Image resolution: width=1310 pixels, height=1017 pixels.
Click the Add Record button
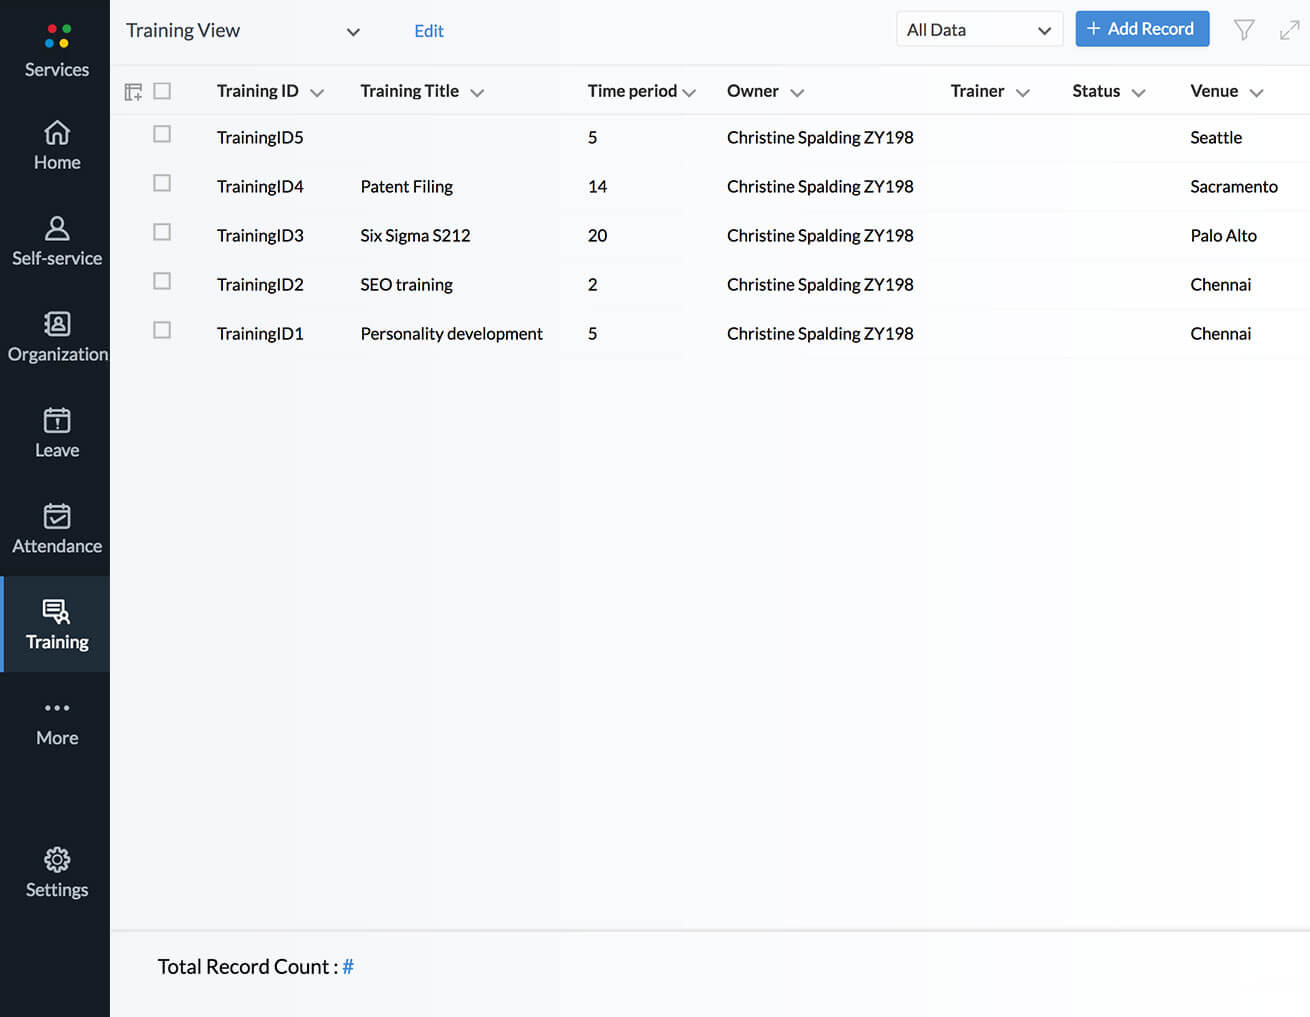[1141, 29]
